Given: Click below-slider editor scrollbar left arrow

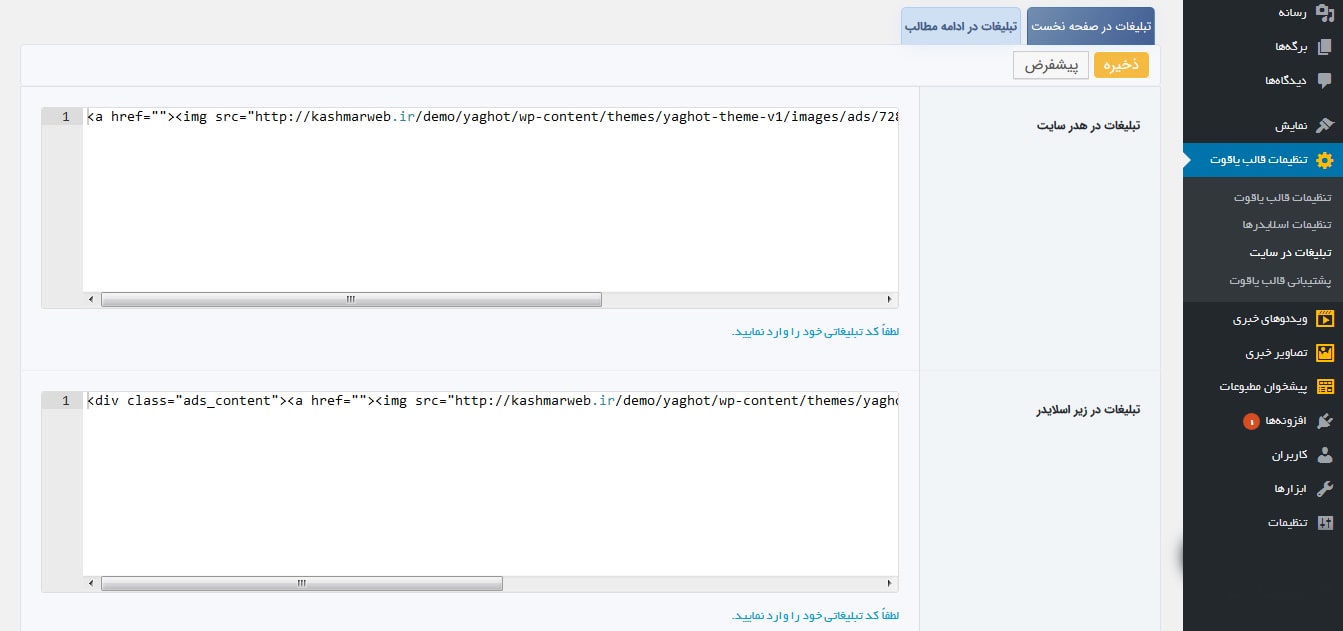Looking at the screenshot, I should (x=91, y=584).
